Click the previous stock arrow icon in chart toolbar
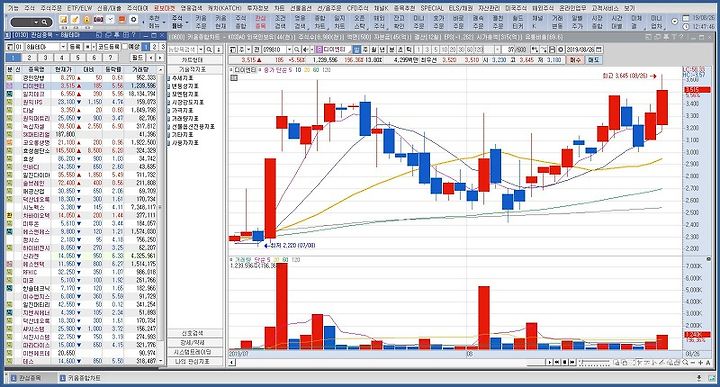The image size is (720, 387). [305, 50]
